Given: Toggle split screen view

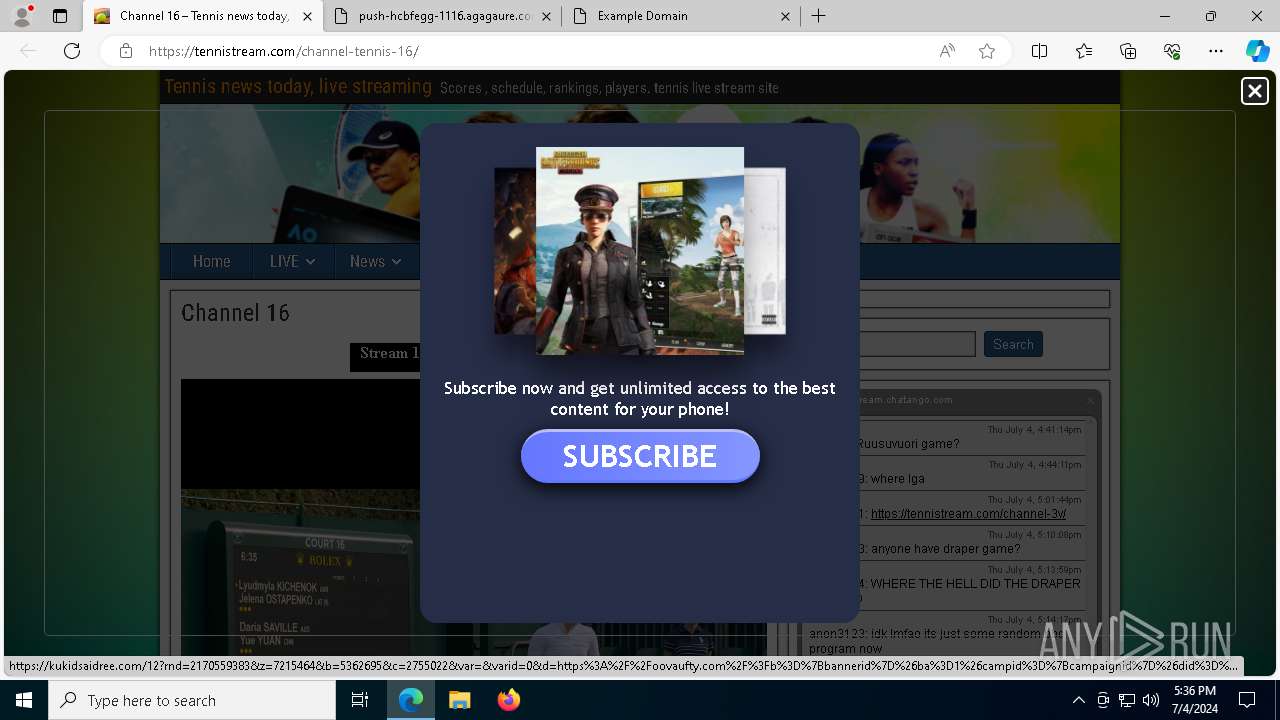Looking at the screenshot, I should pos(1039,51).
